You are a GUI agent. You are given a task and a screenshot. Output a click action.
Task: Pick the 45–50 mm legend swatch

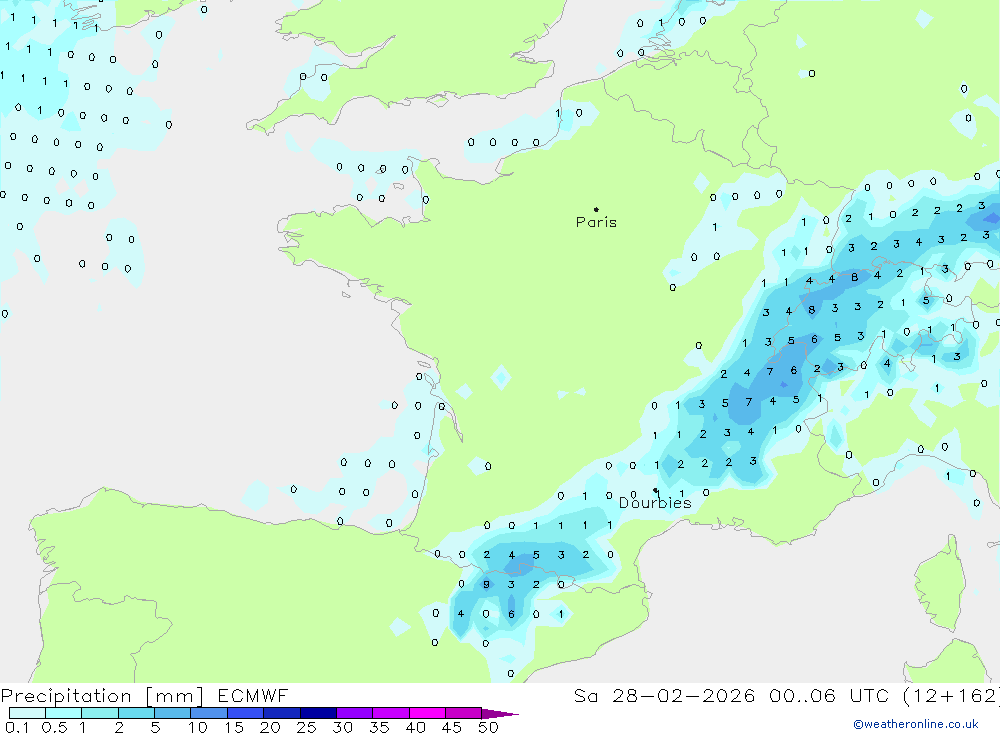[x=464, y=713]
